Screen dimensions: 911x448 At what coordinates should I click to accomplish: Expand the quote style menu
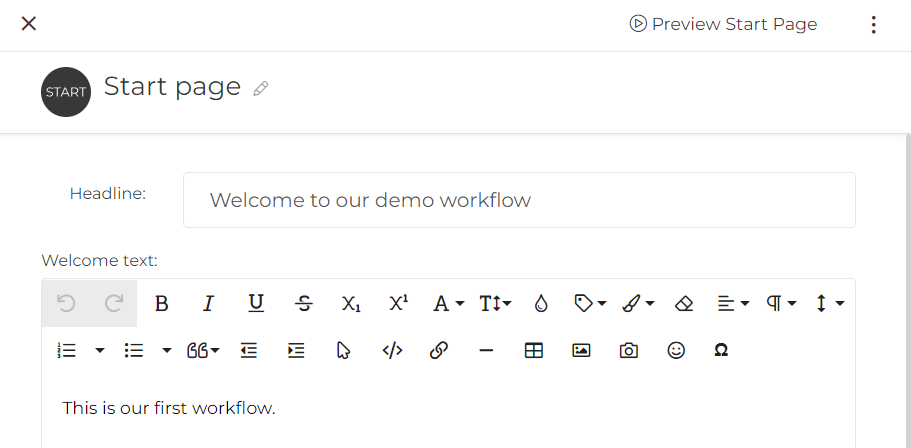(203, 350)
